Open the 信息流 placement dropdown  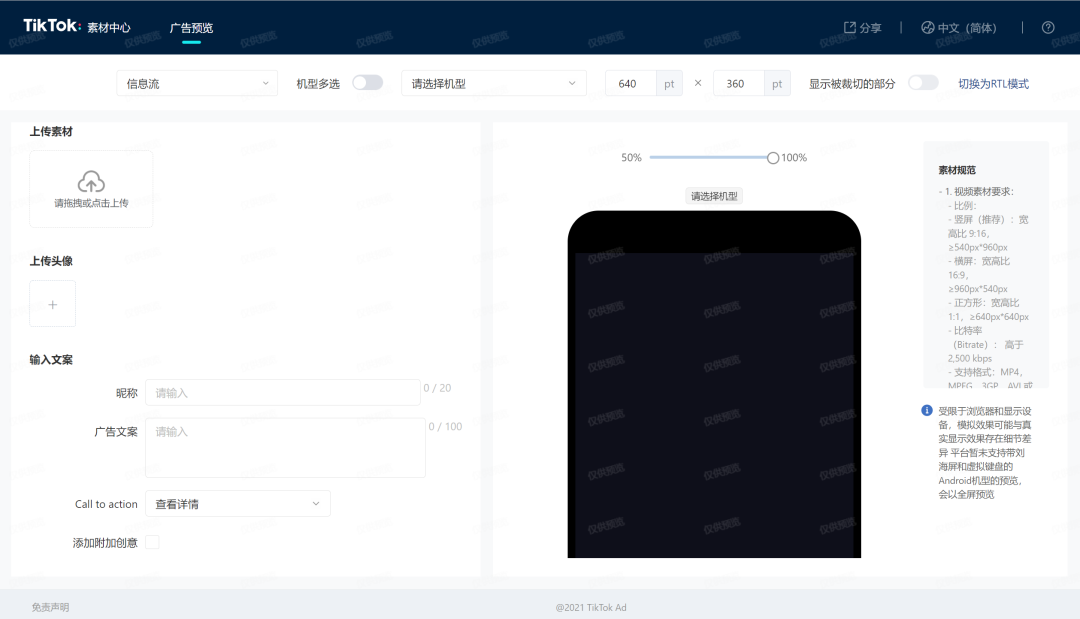(x=197, y=83)
